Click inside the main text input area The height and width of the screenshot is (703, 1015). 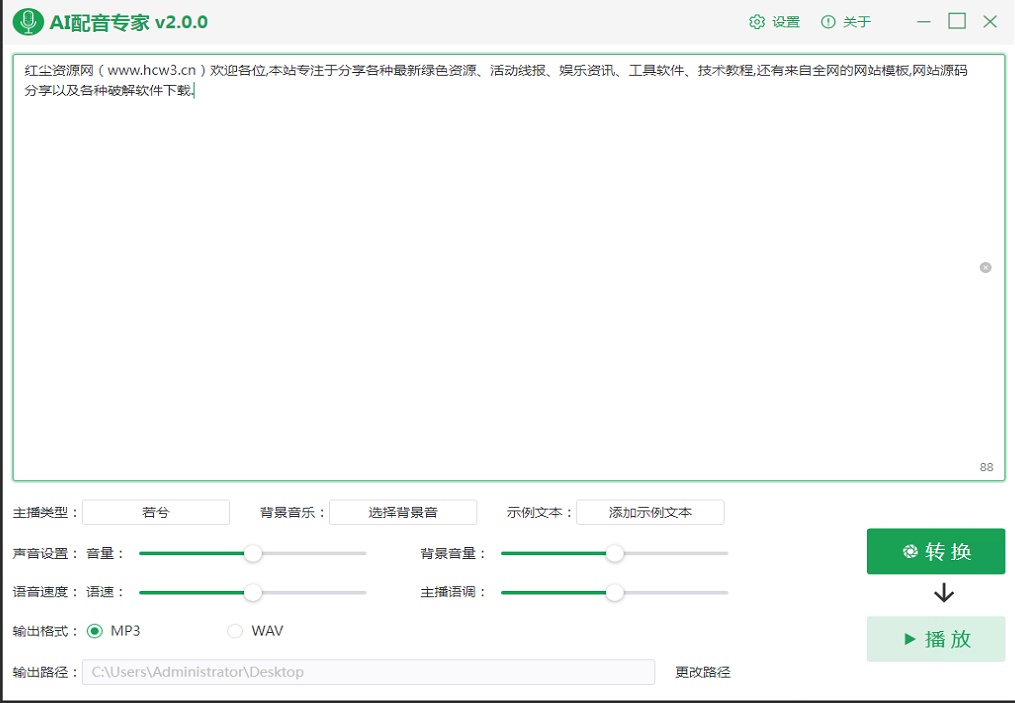509,268
